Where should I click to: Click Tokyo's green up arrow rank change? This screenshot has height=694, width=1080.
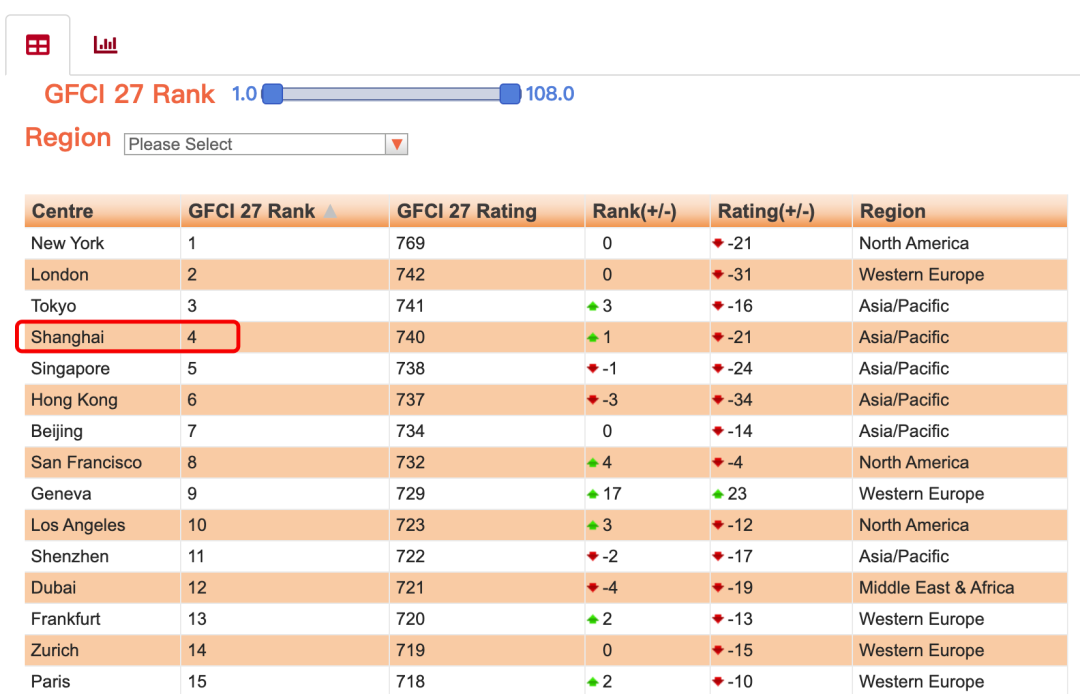click(x=592, y=306)
